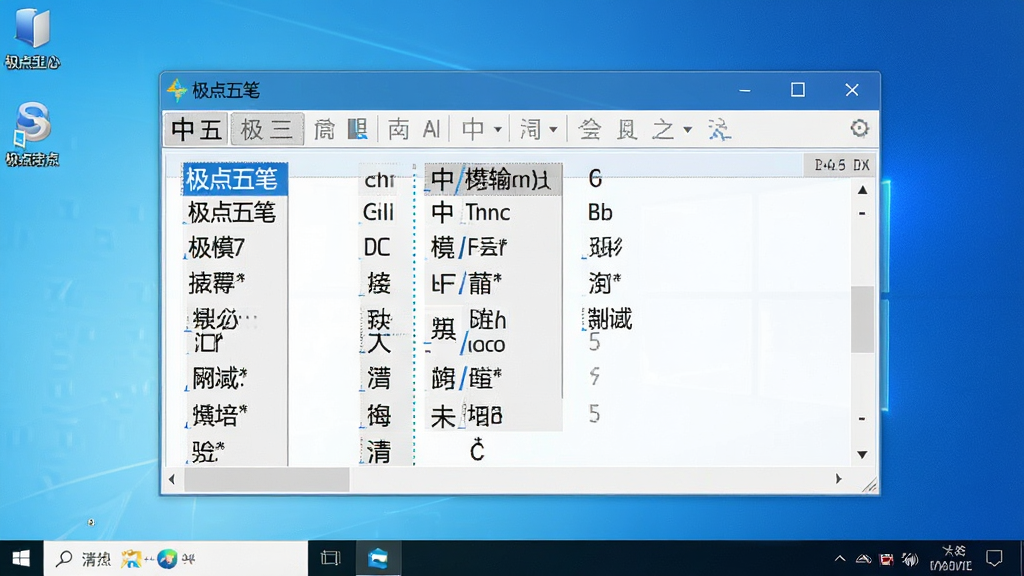This screenshot has width=1024, height=576.
Task: Click the horizontal scrollbar right arrow
Action: tap(839, 479)
